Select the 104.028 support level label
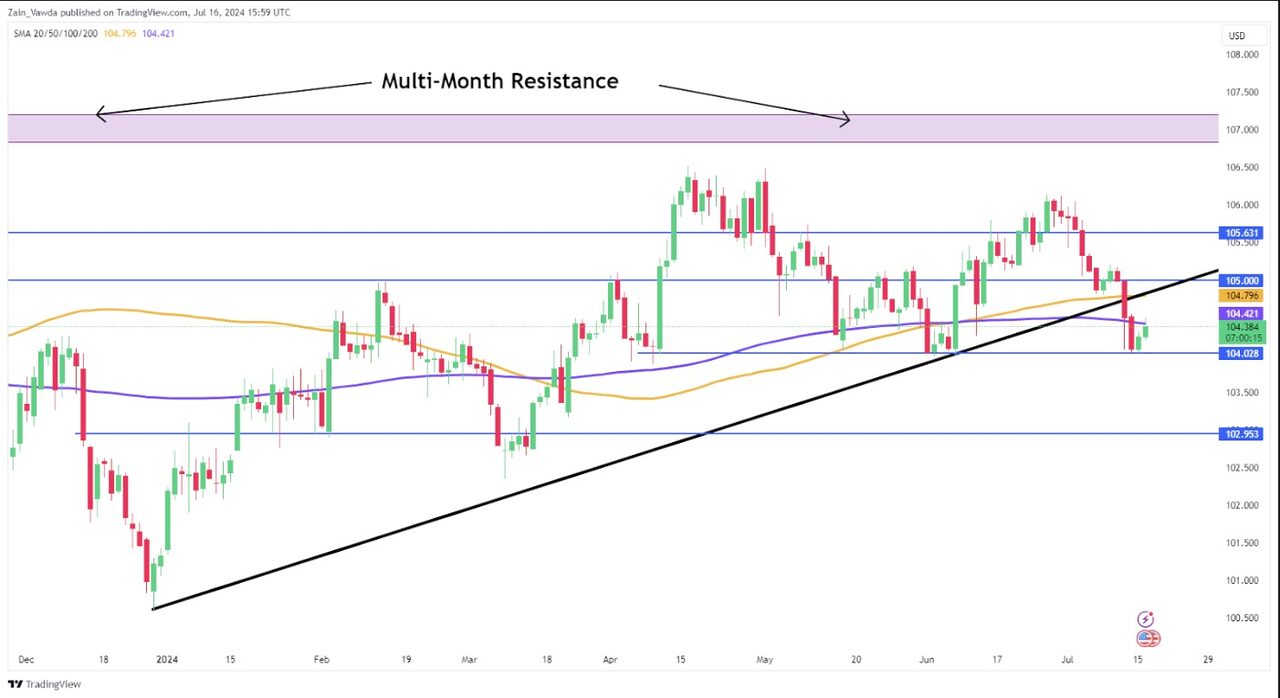1280x698 pixels. point(1241,353)
